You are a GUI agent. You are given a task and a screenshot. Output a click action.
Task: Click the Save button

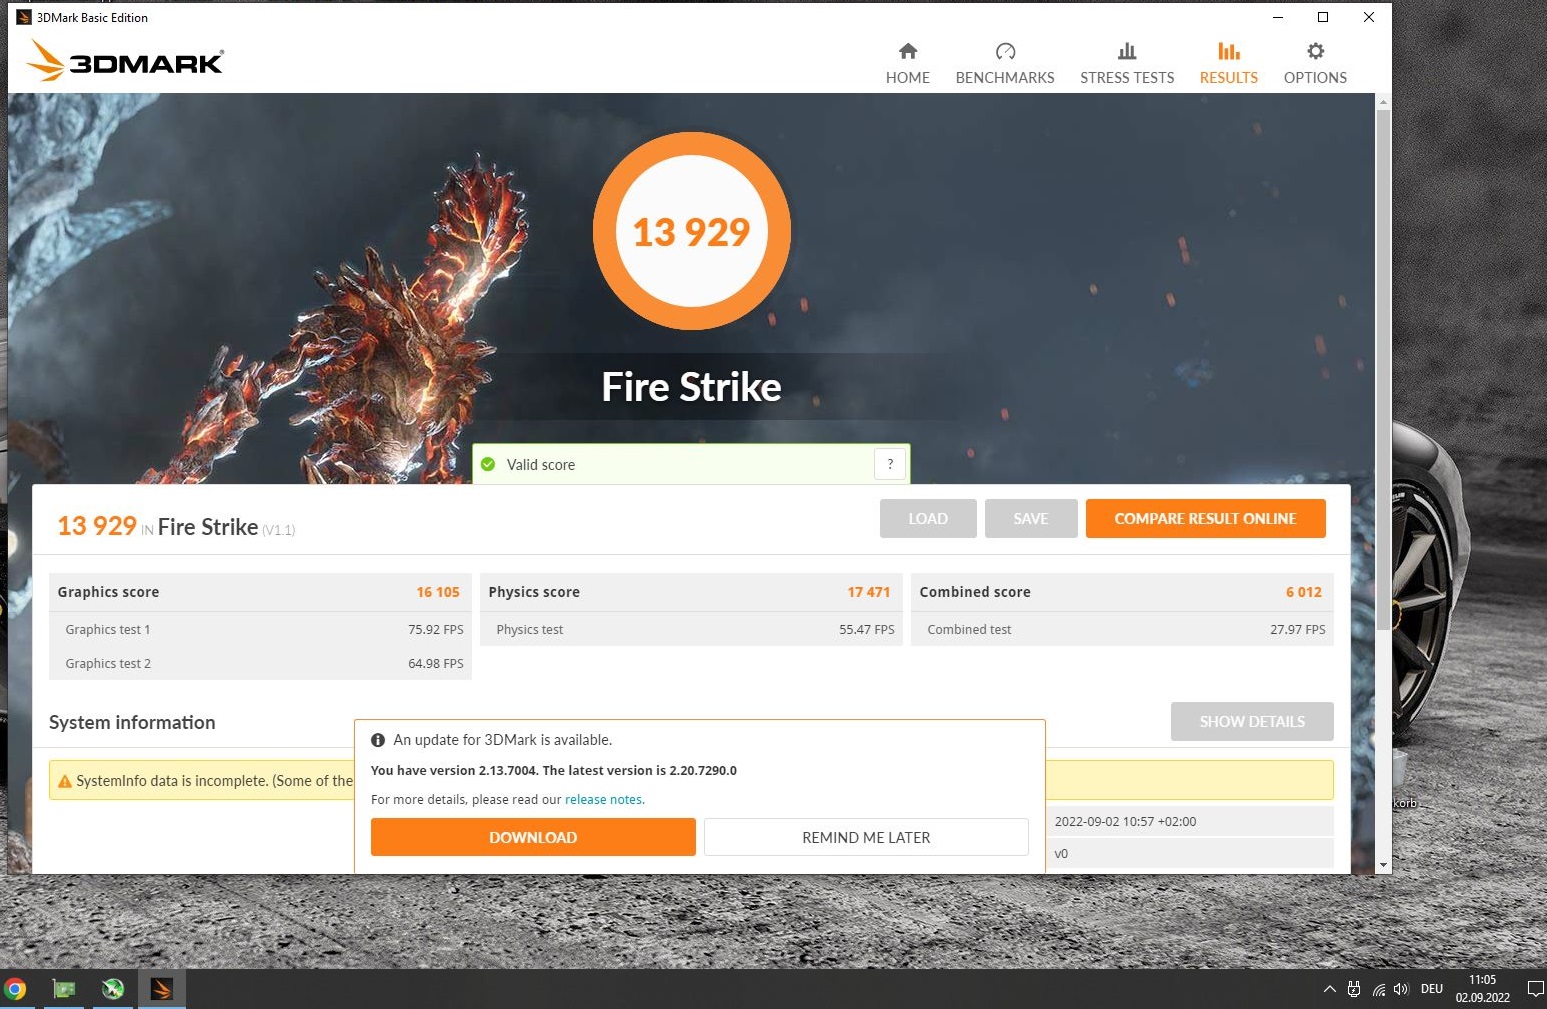tap(1031, 518)
